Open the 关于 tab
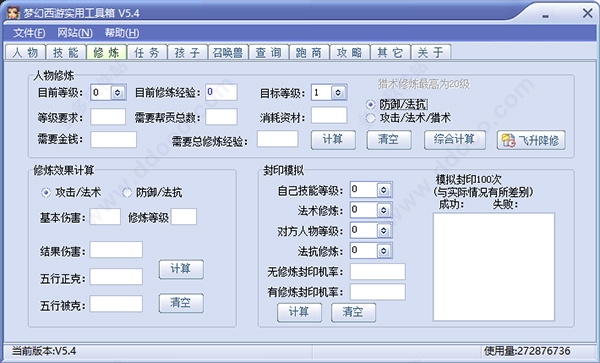The height and width of the screenshot is (363, 600). pos(431,52)
